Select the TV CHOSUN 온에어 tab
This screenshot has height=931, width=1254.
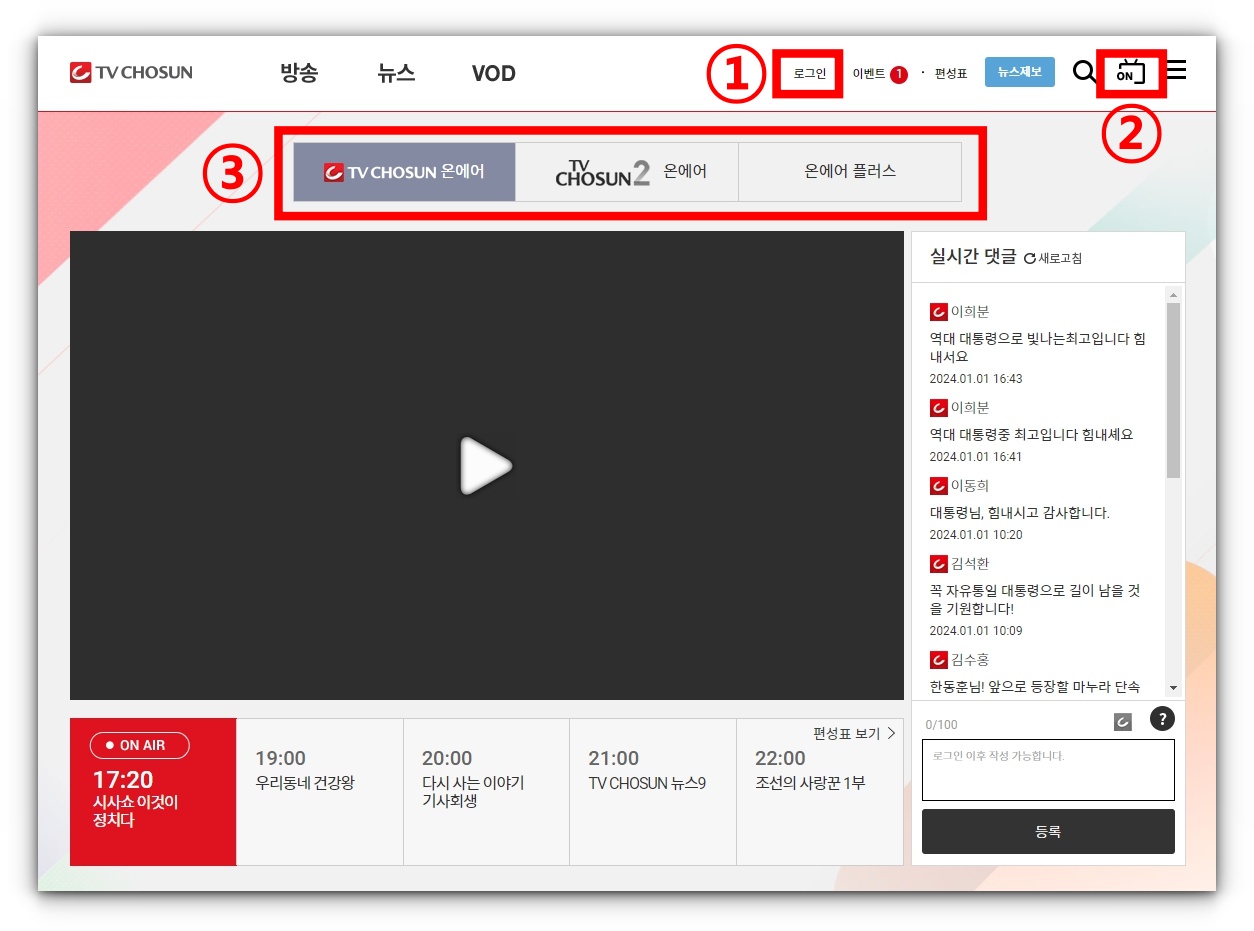(404, 172)
